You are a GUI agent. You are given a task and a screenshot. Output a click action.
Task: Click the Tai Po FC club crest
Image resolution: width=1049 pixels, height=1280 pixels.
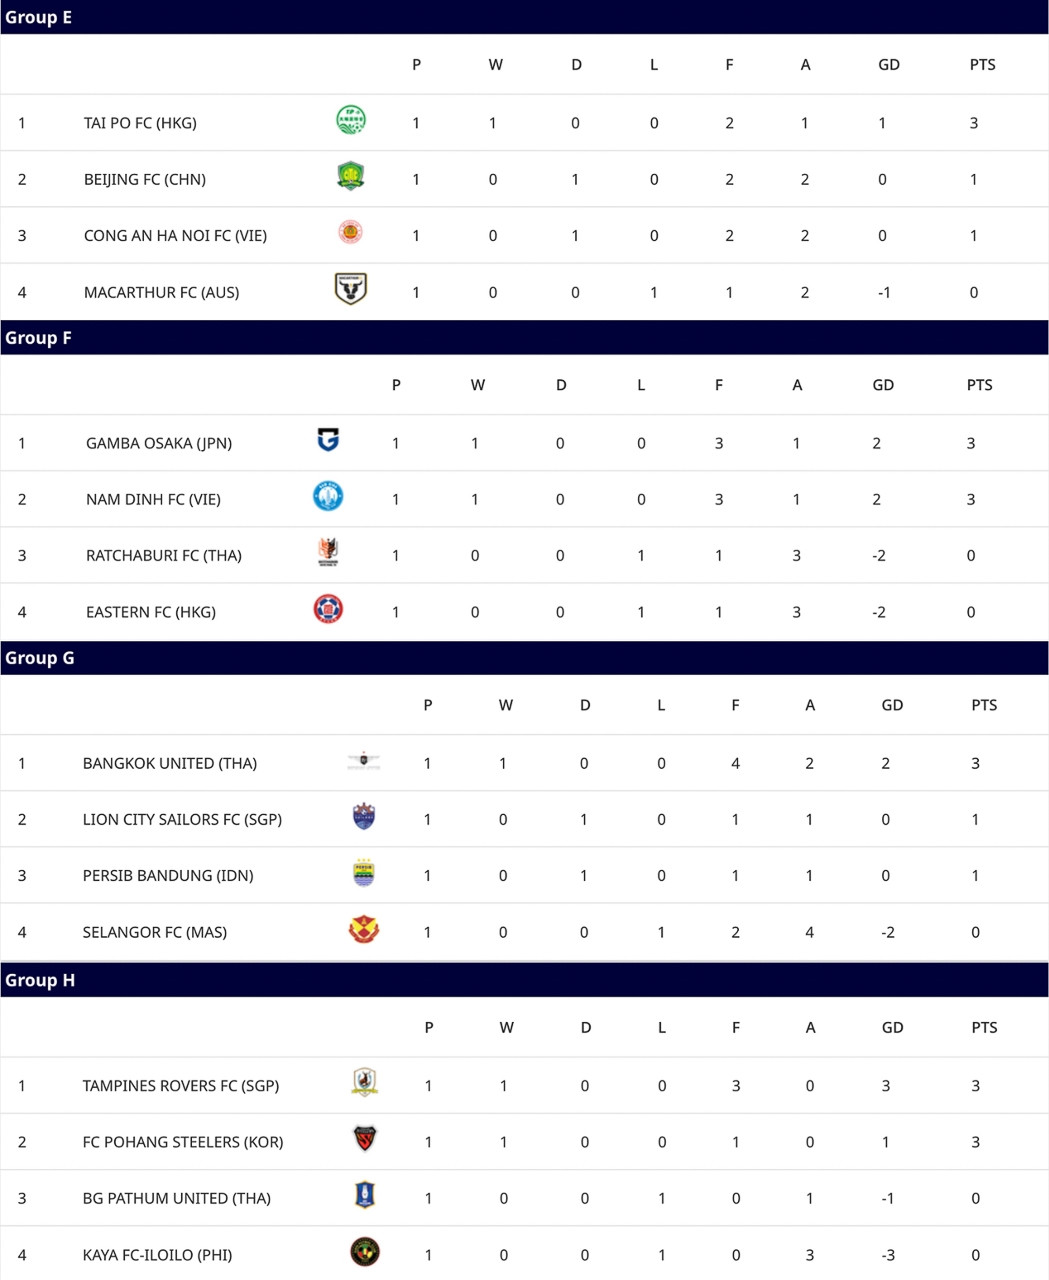point(350,120)
